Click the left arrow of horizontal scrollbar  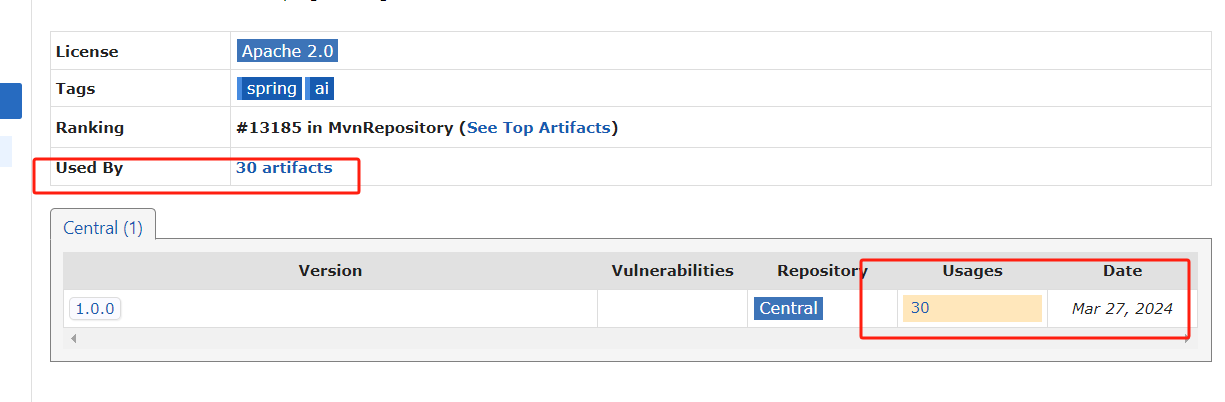(73, 338)
